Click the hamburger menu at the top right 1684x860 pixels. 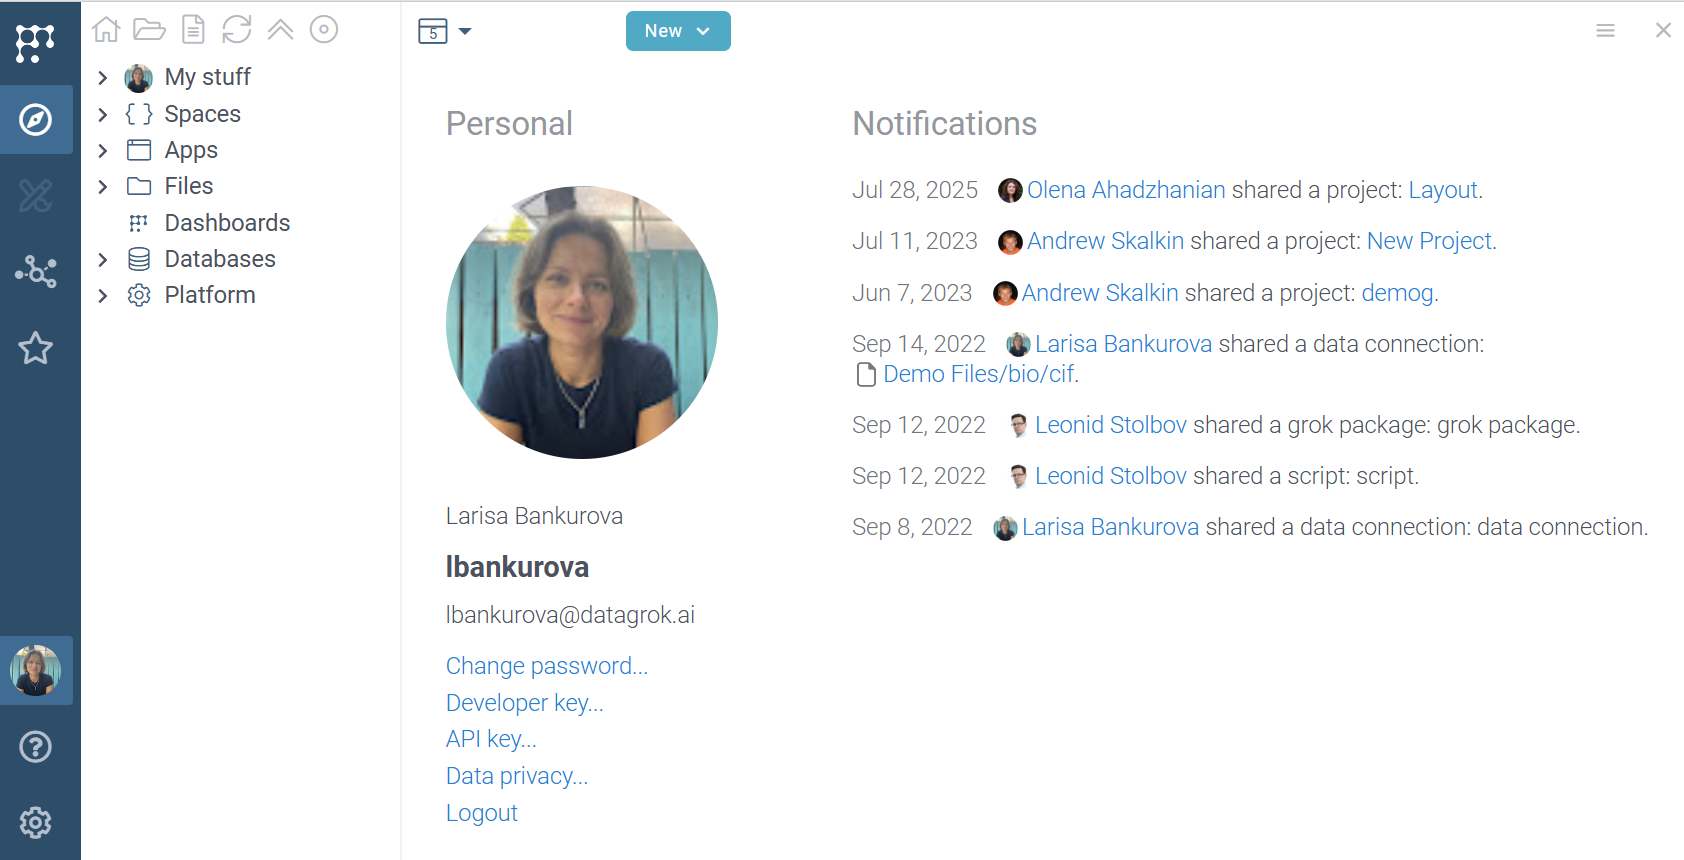[1605, 31]
